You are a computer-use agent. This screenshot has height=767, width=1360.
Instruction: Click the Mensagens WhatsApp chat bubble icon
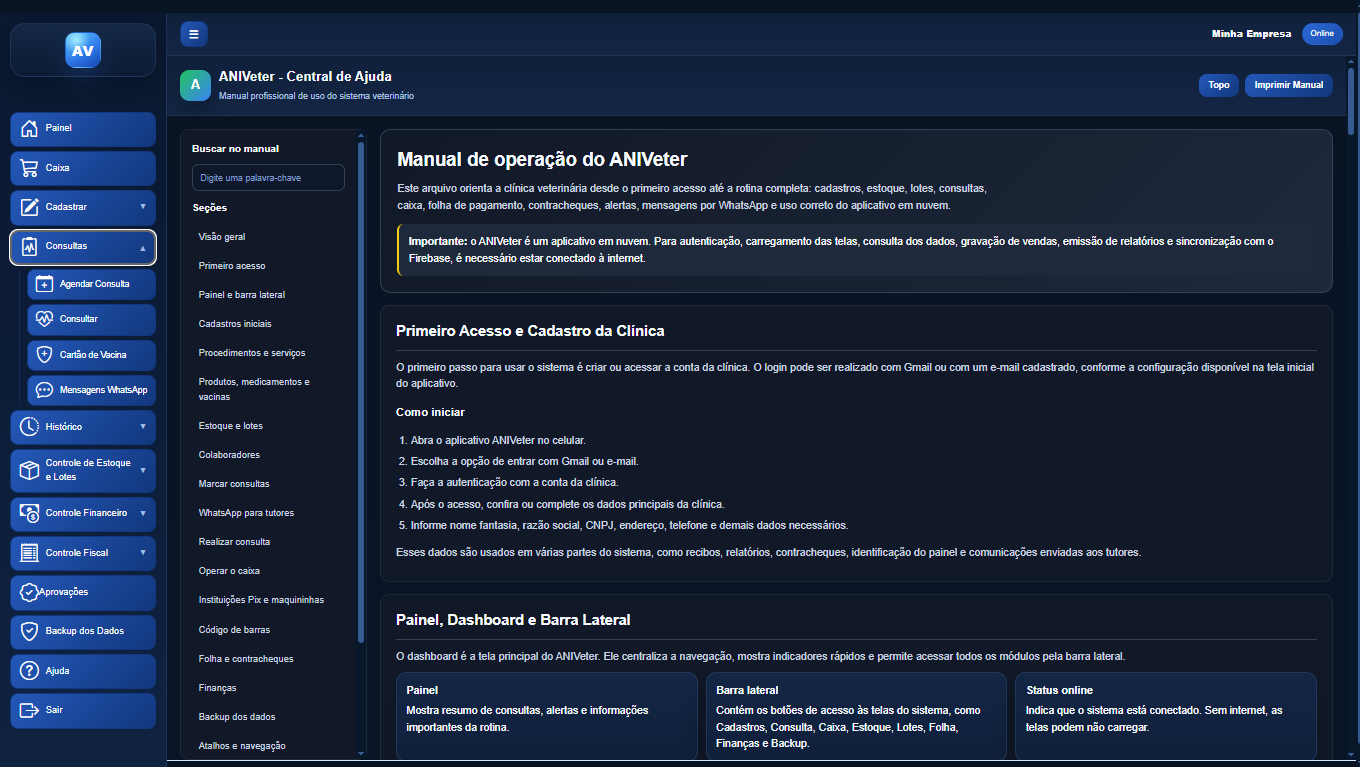(x=44, y=390)
